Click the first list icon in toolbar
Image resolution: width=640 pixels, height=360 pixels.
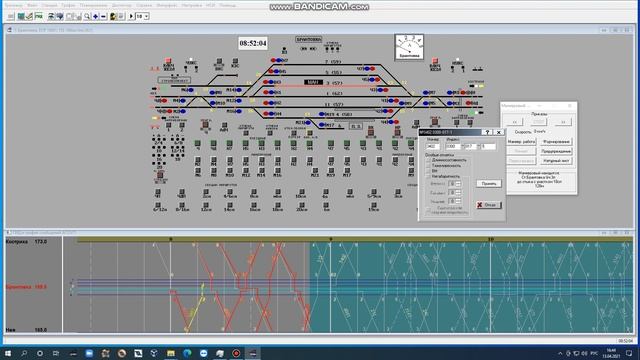(11, 16)
